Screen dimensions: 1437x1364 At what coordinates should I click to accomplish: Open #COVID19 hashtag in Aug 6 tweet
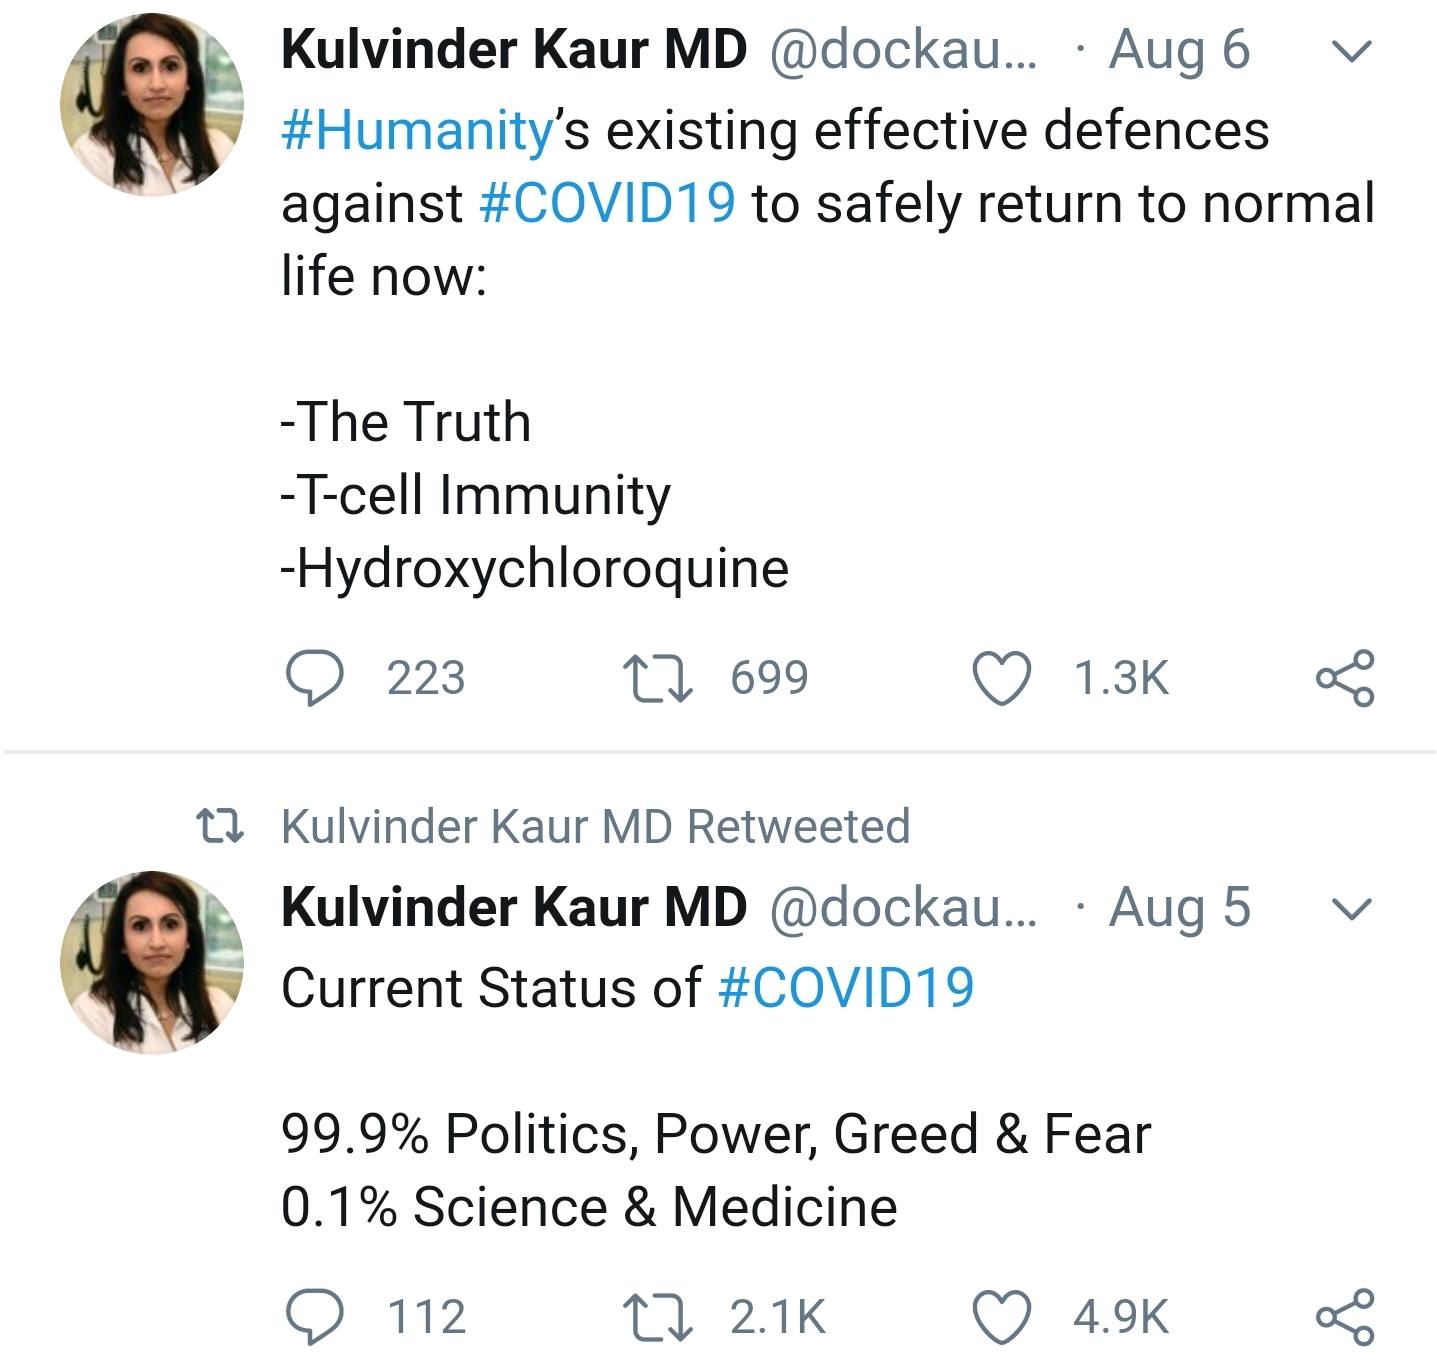coord(608,203)
